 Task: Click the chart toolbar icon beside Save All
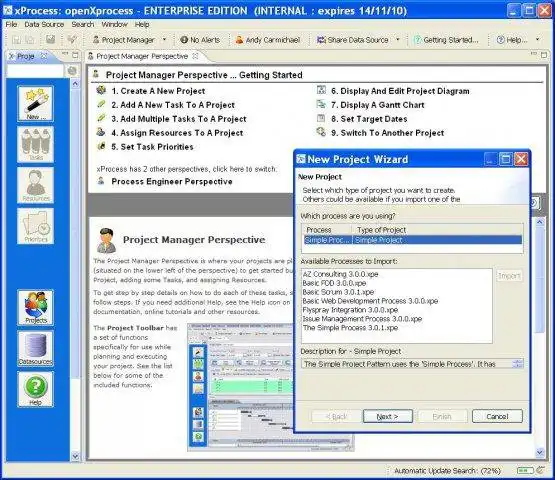(x=51, y=39)
